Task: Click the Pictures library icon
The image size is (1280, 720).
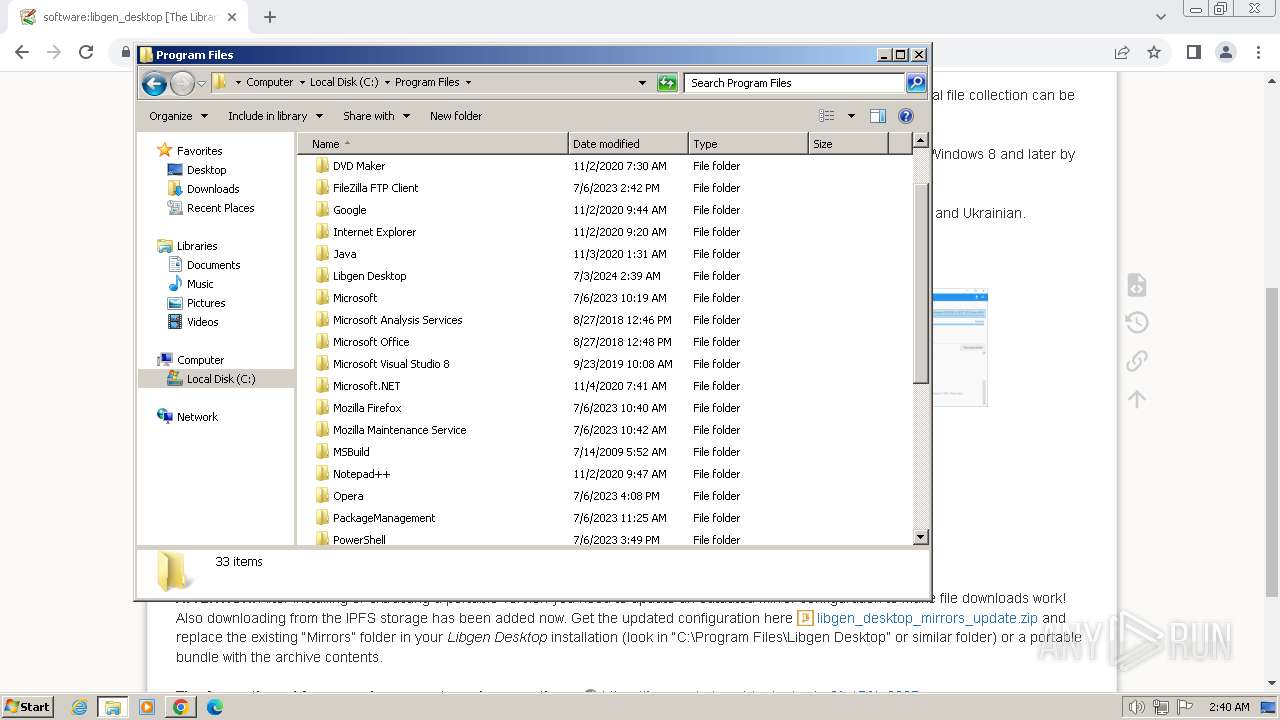Action: 175,303
